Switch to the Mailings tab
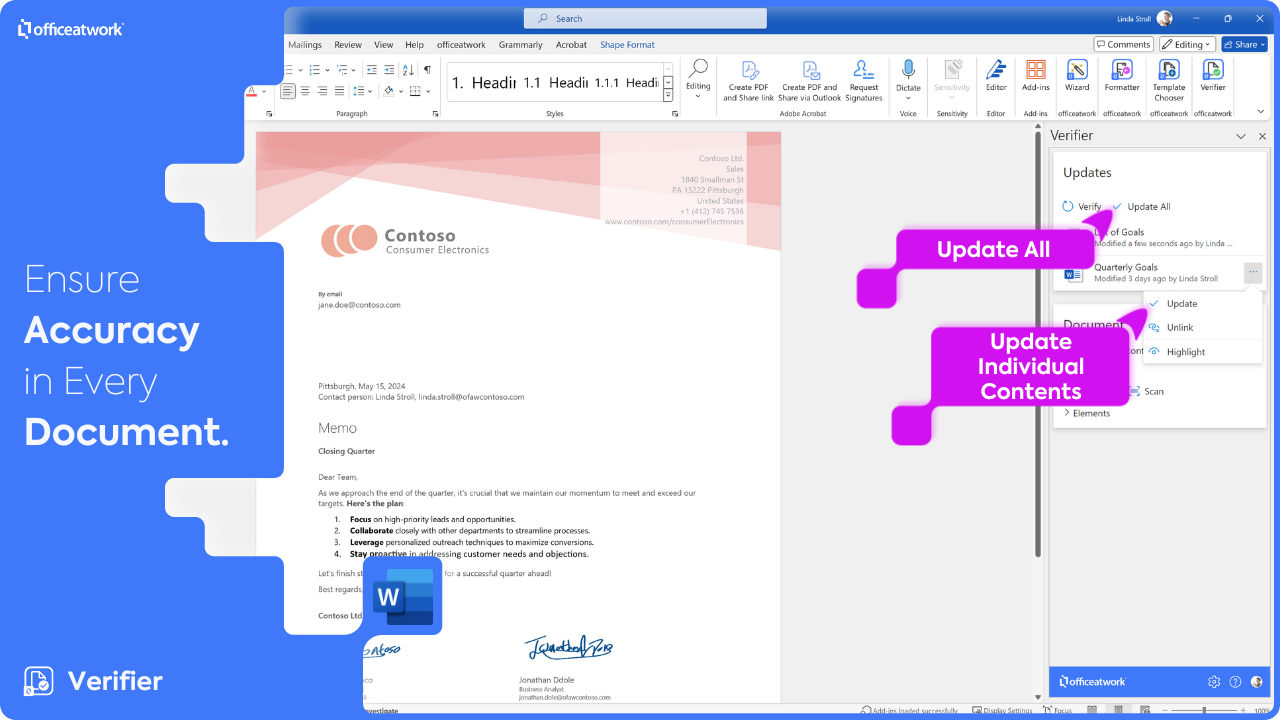 coord(305,45)
